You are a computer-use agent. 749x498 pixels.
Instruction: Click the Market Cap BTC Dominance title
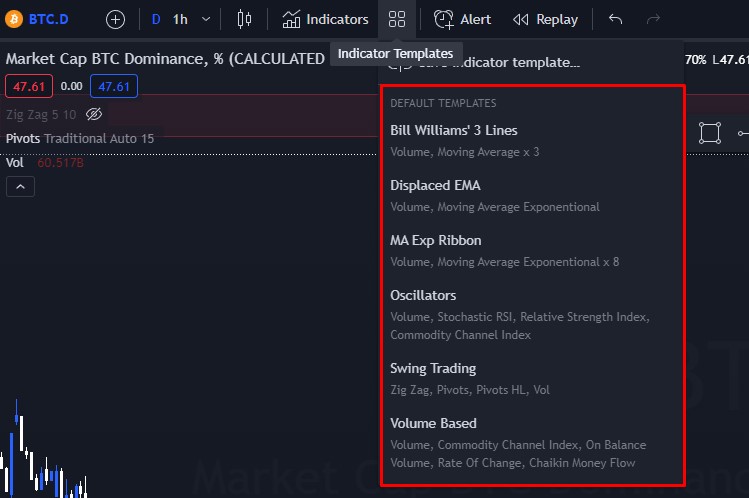click(x=165, y=59)
